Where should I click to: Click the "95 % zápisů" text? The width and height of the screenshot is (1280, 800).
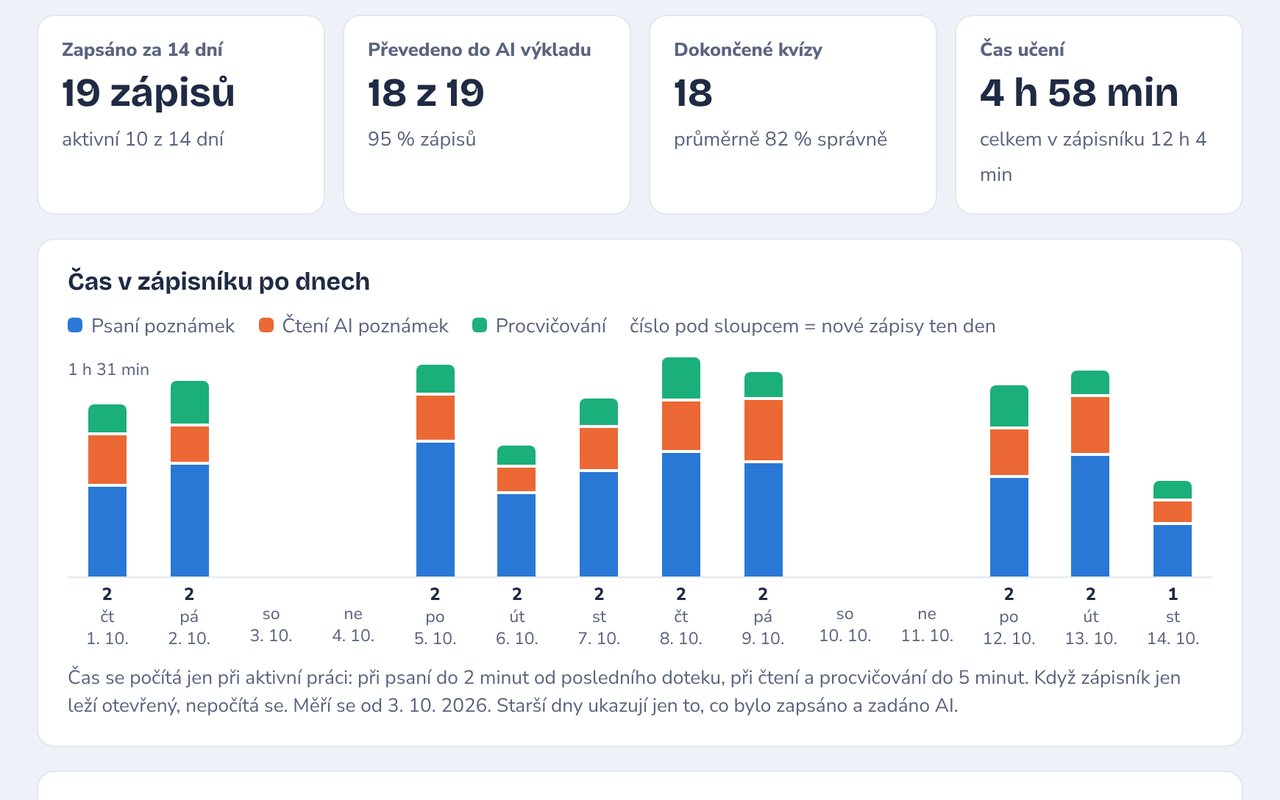click(422, 139)
